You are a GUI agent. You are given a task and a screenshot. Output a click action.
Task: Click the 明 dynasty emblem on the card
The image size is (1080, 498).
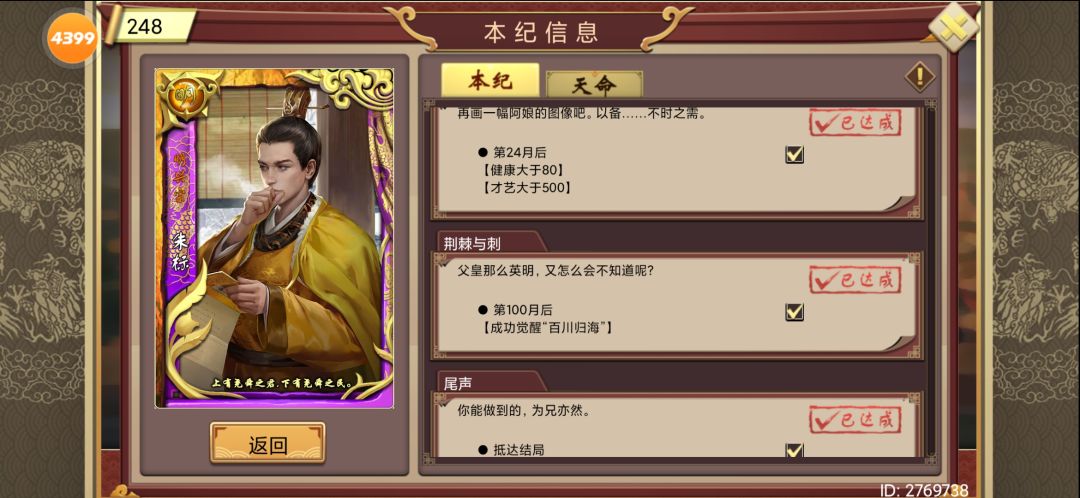[x=180, y=93]
